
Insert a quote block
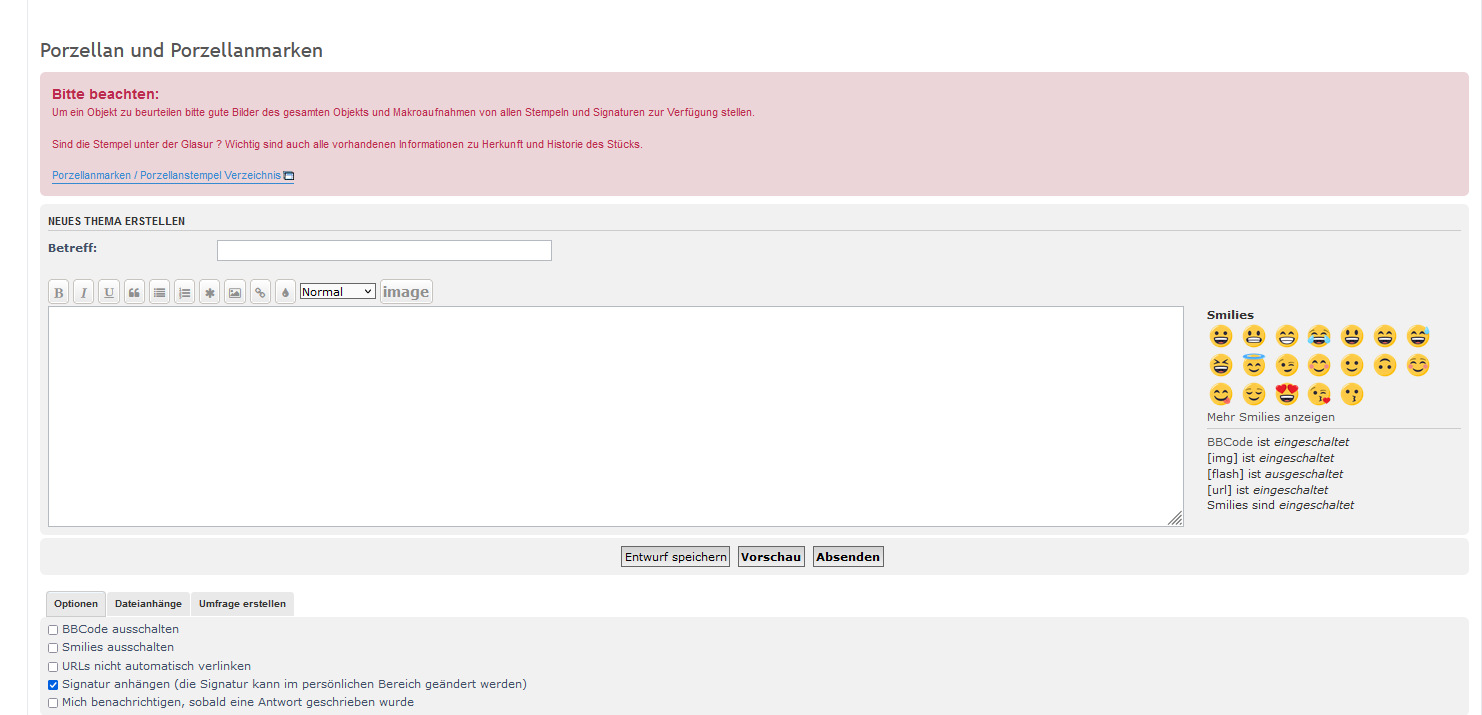click(134, 292)
